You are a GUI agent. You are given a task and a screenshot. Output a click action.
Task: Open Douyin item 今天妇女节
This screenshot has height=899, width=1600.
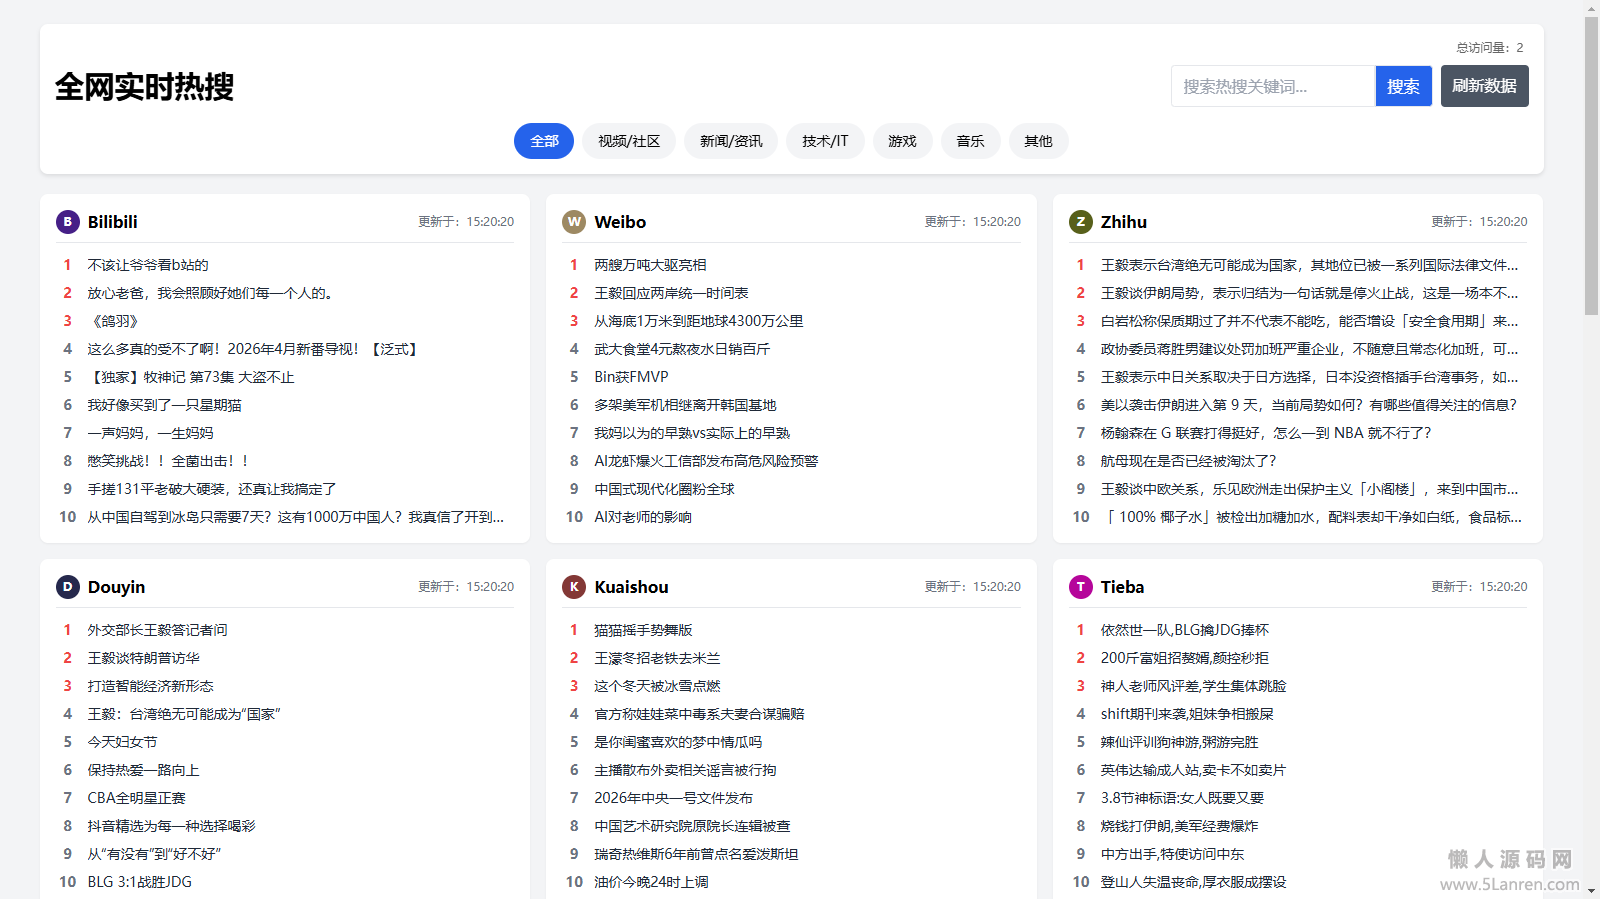[122, 742]
